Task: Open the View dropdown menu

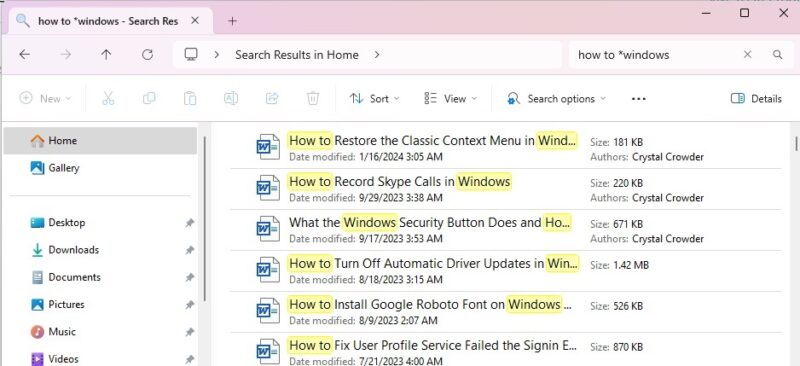Action: (451, 99)
